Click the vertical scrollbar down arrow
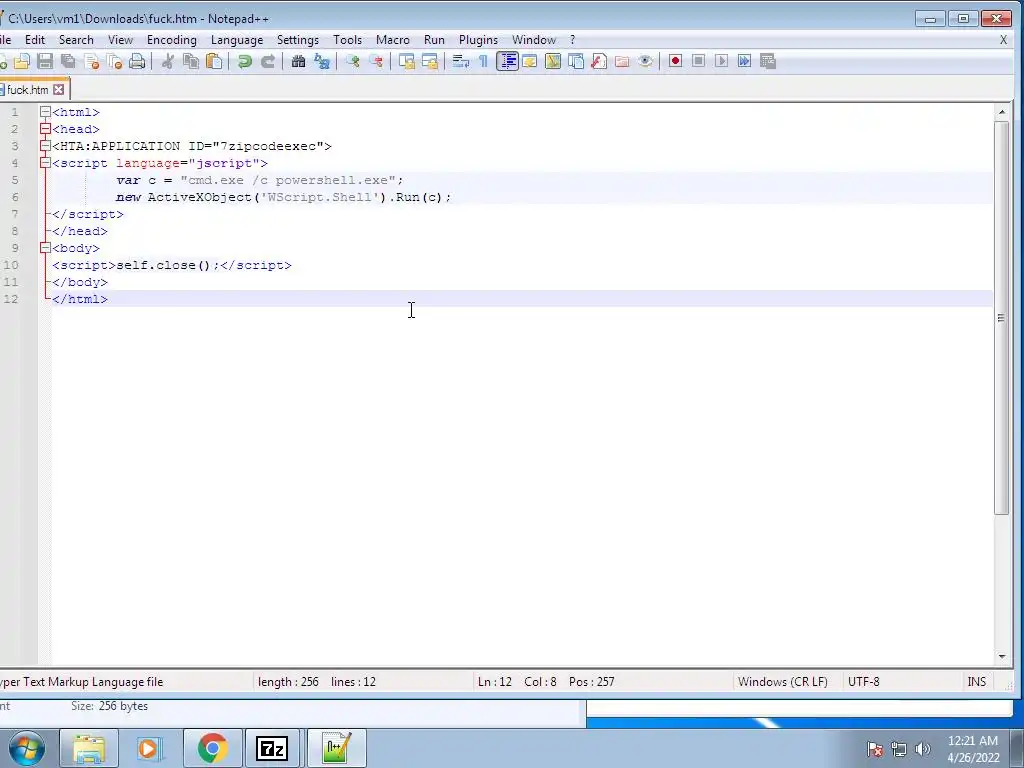Image resolution: width=1024 pixels, height=768 pixels. point(1002,656)
